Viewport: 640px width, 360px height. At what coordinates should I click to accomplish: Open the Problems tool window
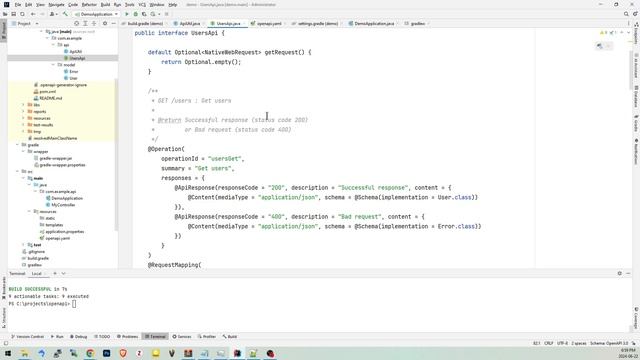point(128,337)
